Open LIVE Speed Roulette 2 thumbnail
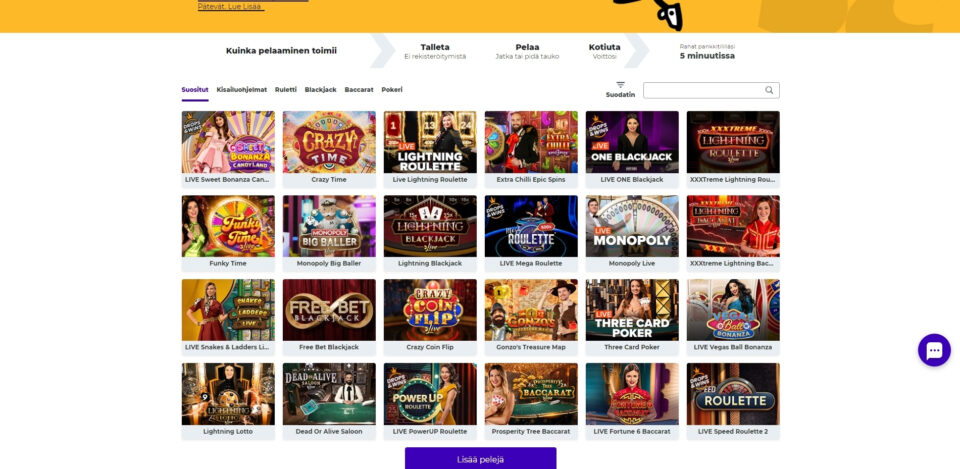This screenshot has height=469, width=960. (733, 394)
